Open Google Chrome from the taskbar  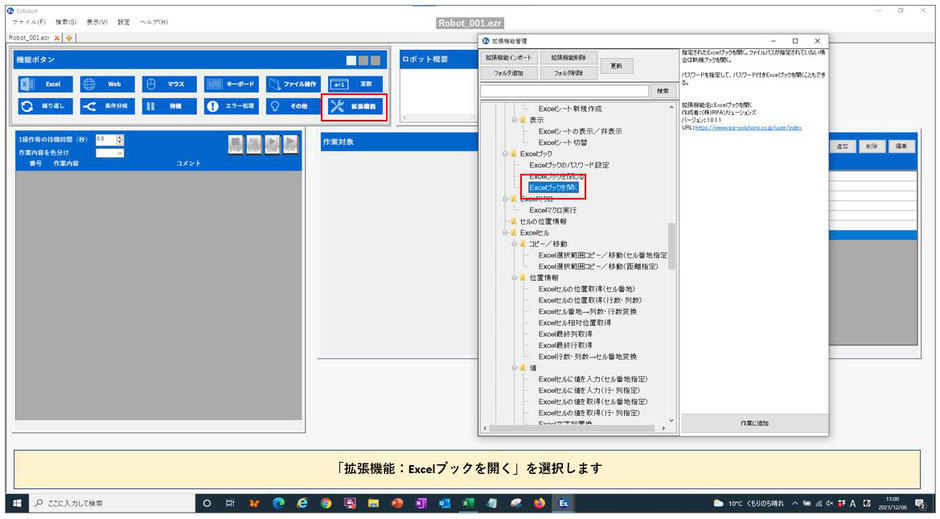326,503
